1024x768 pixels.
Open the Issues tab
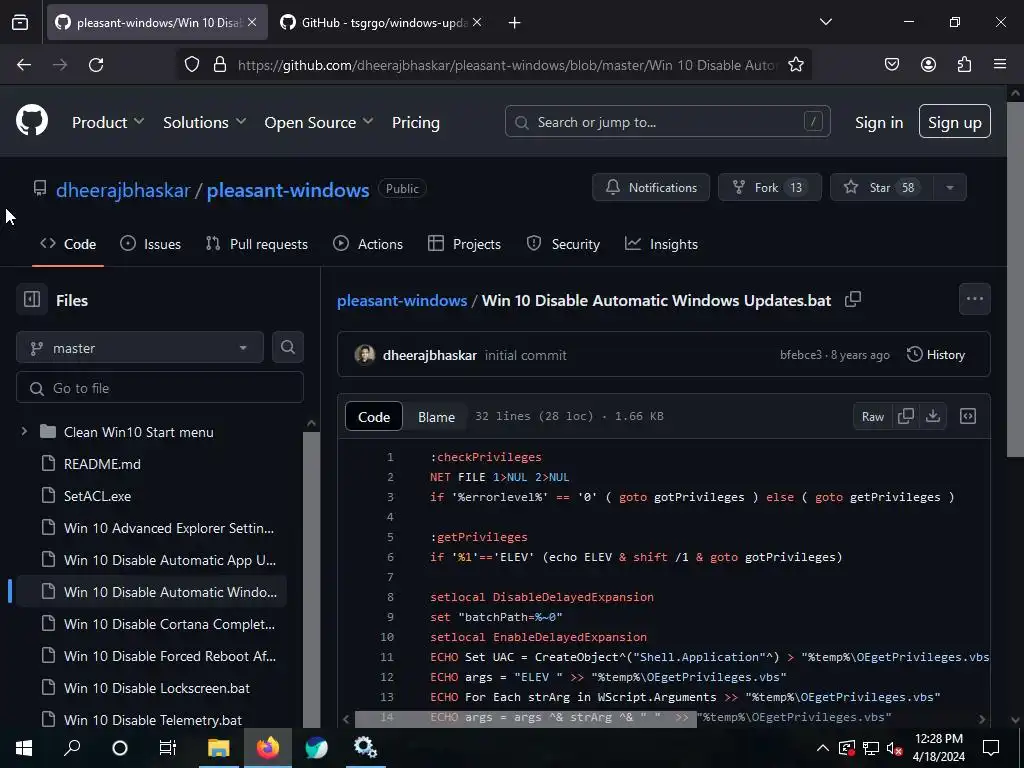(150, 244)
